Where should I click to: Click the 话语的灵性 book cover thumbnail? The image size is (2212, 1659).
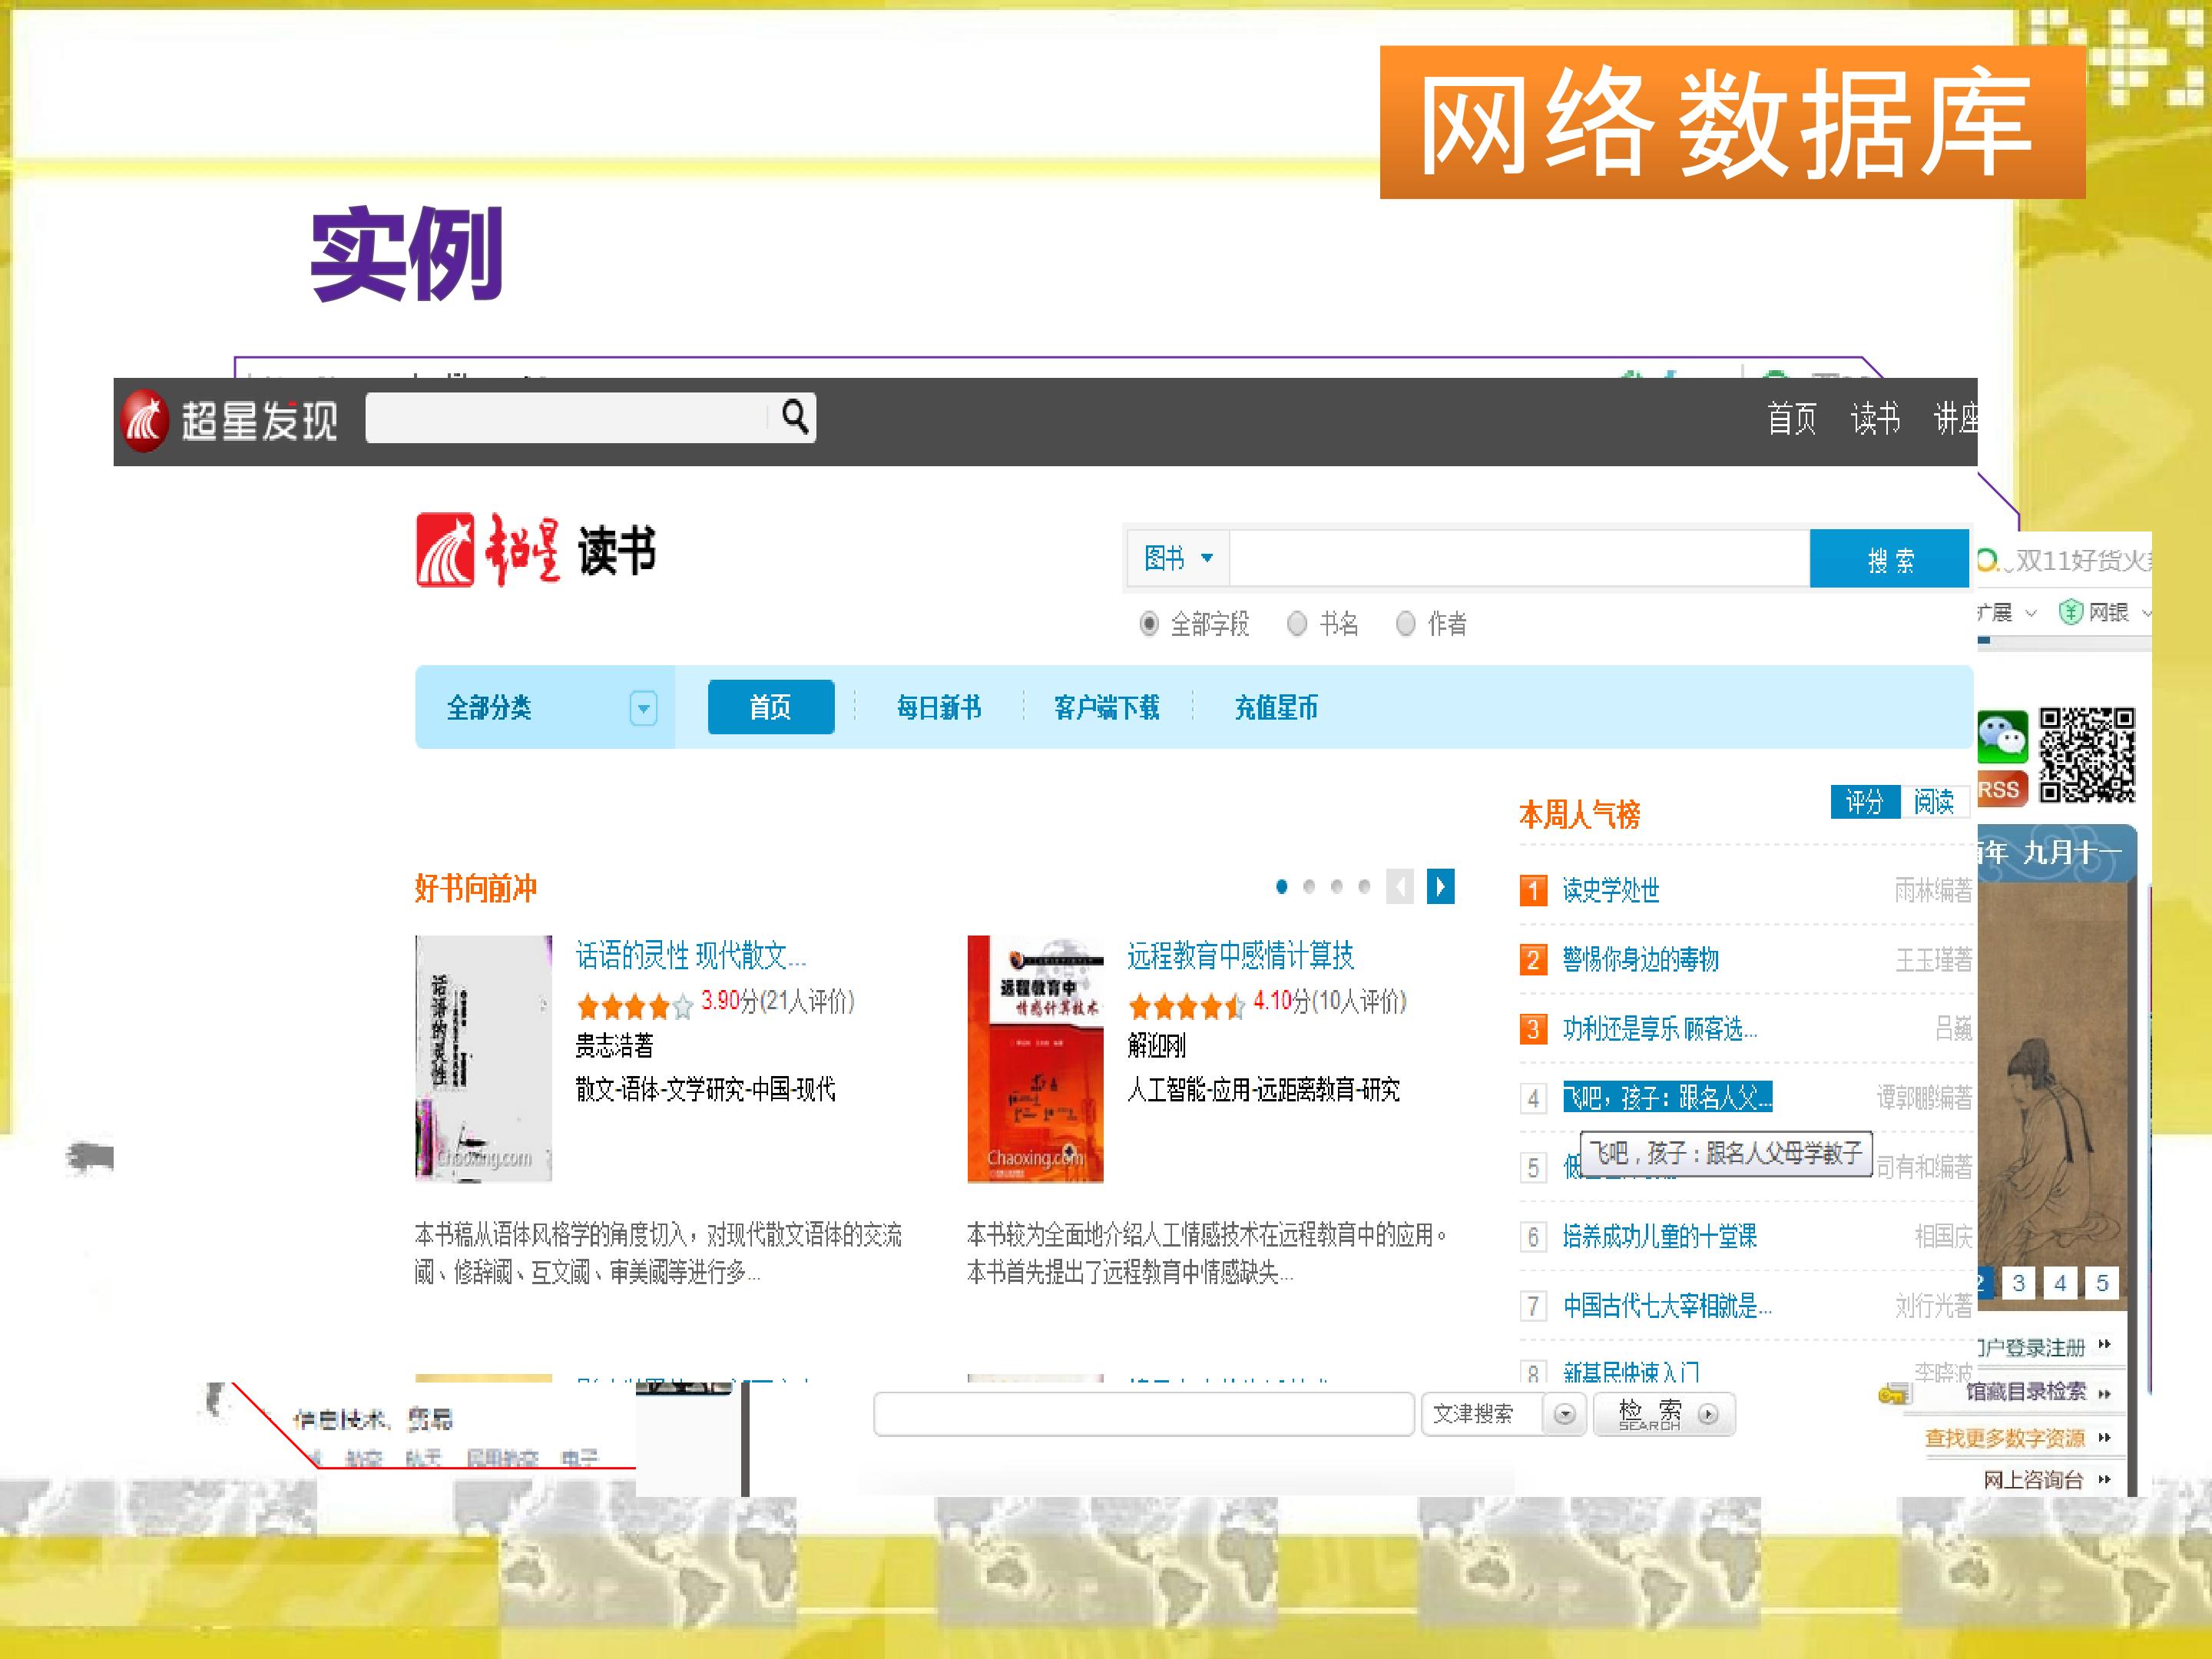pos(483,1058)
